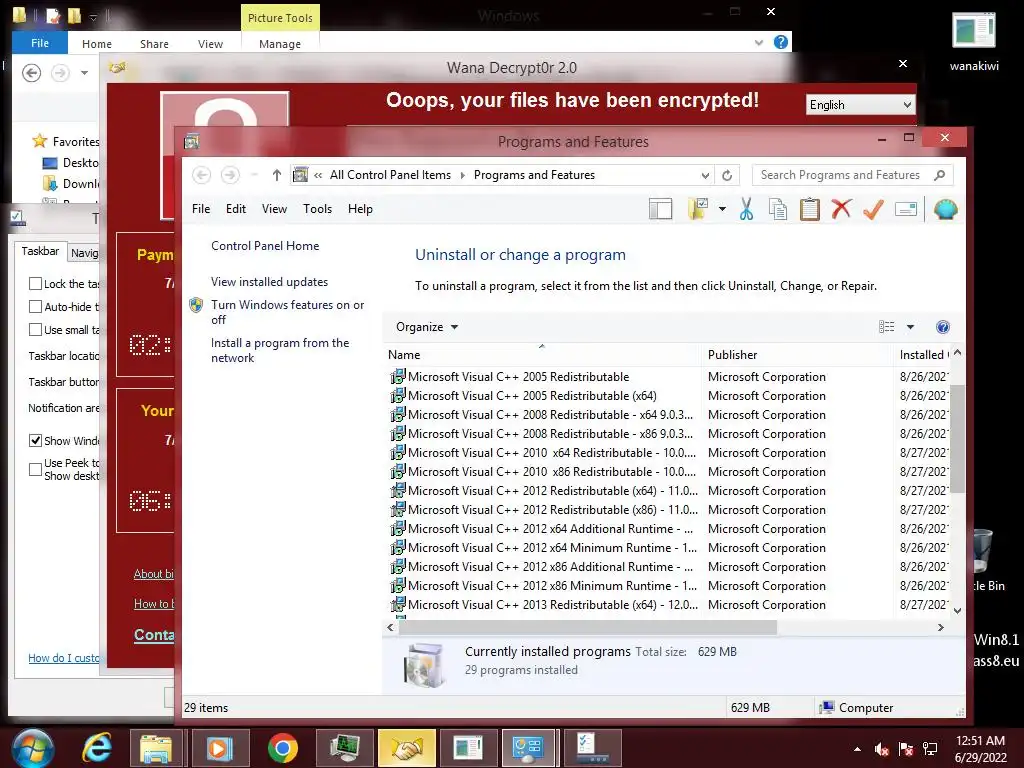Screen dimensions: 1024x768
Task: Open the File menu in Programs and Features
Action: pos(201,209)
